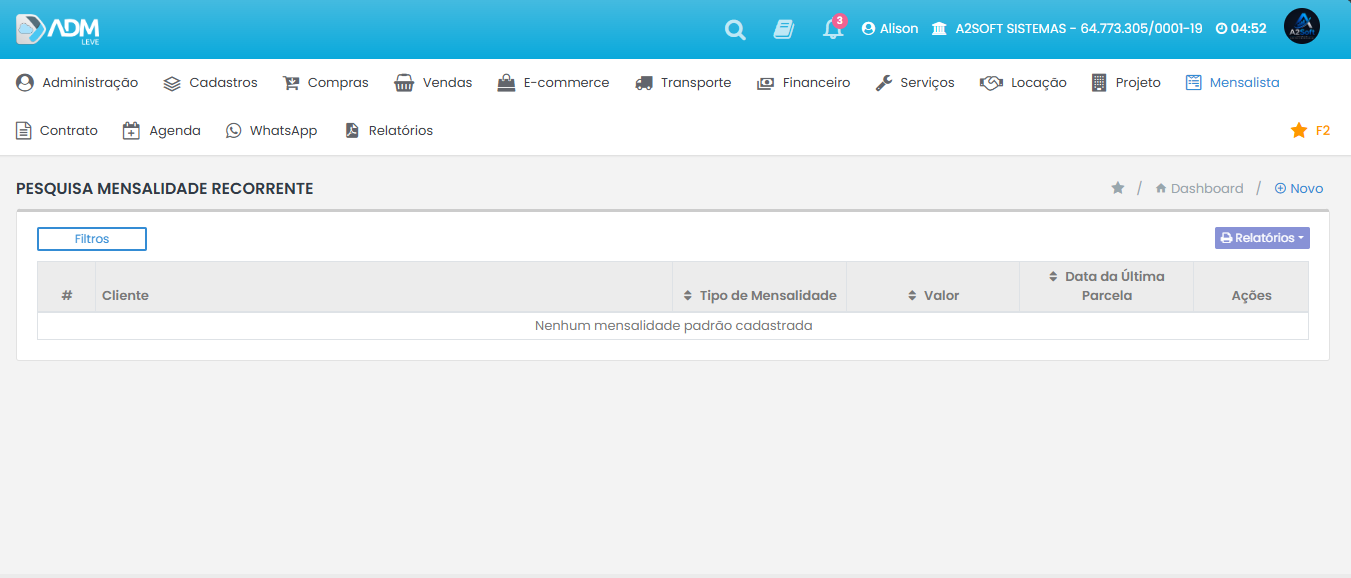This screenshot has width=1351, height=578.
Task: Open the Projeto menu
Action: click(x=1126, y=83)
